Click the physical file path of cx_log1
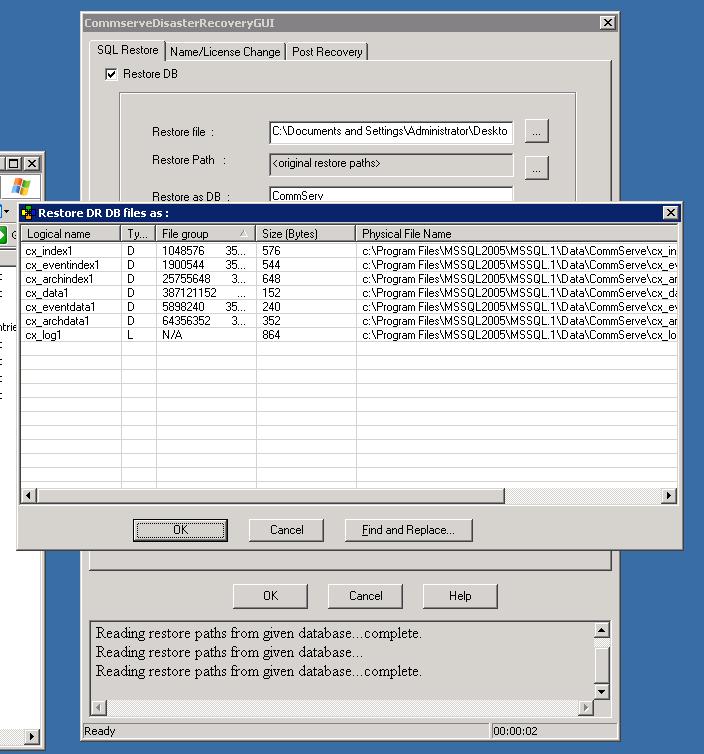This screenshot has height=754, width=704. [x=519, y=335]
